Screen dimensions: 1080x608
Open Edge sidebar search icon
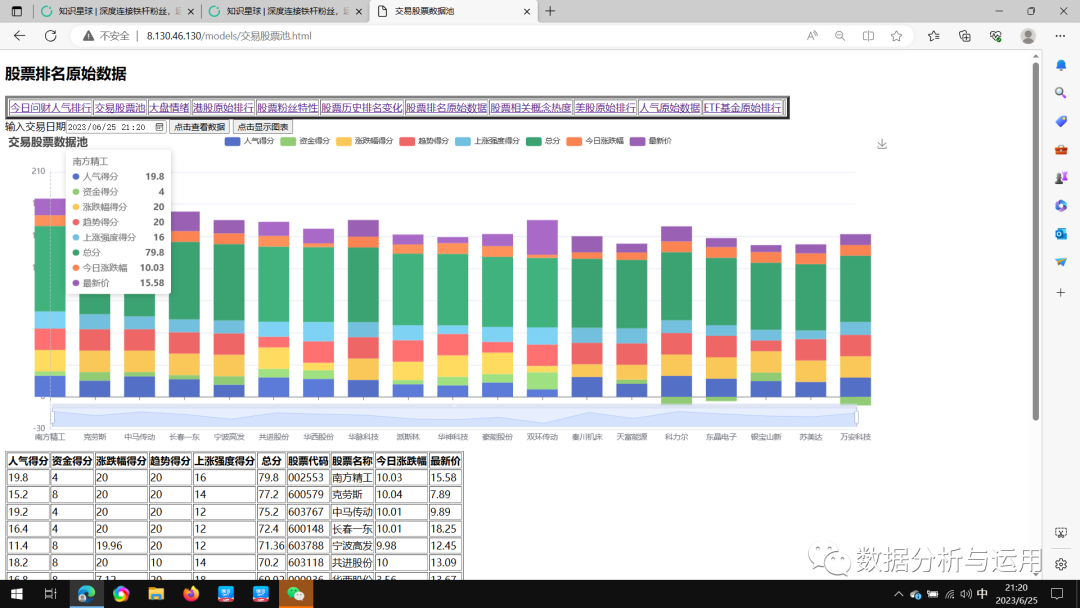1061,93
